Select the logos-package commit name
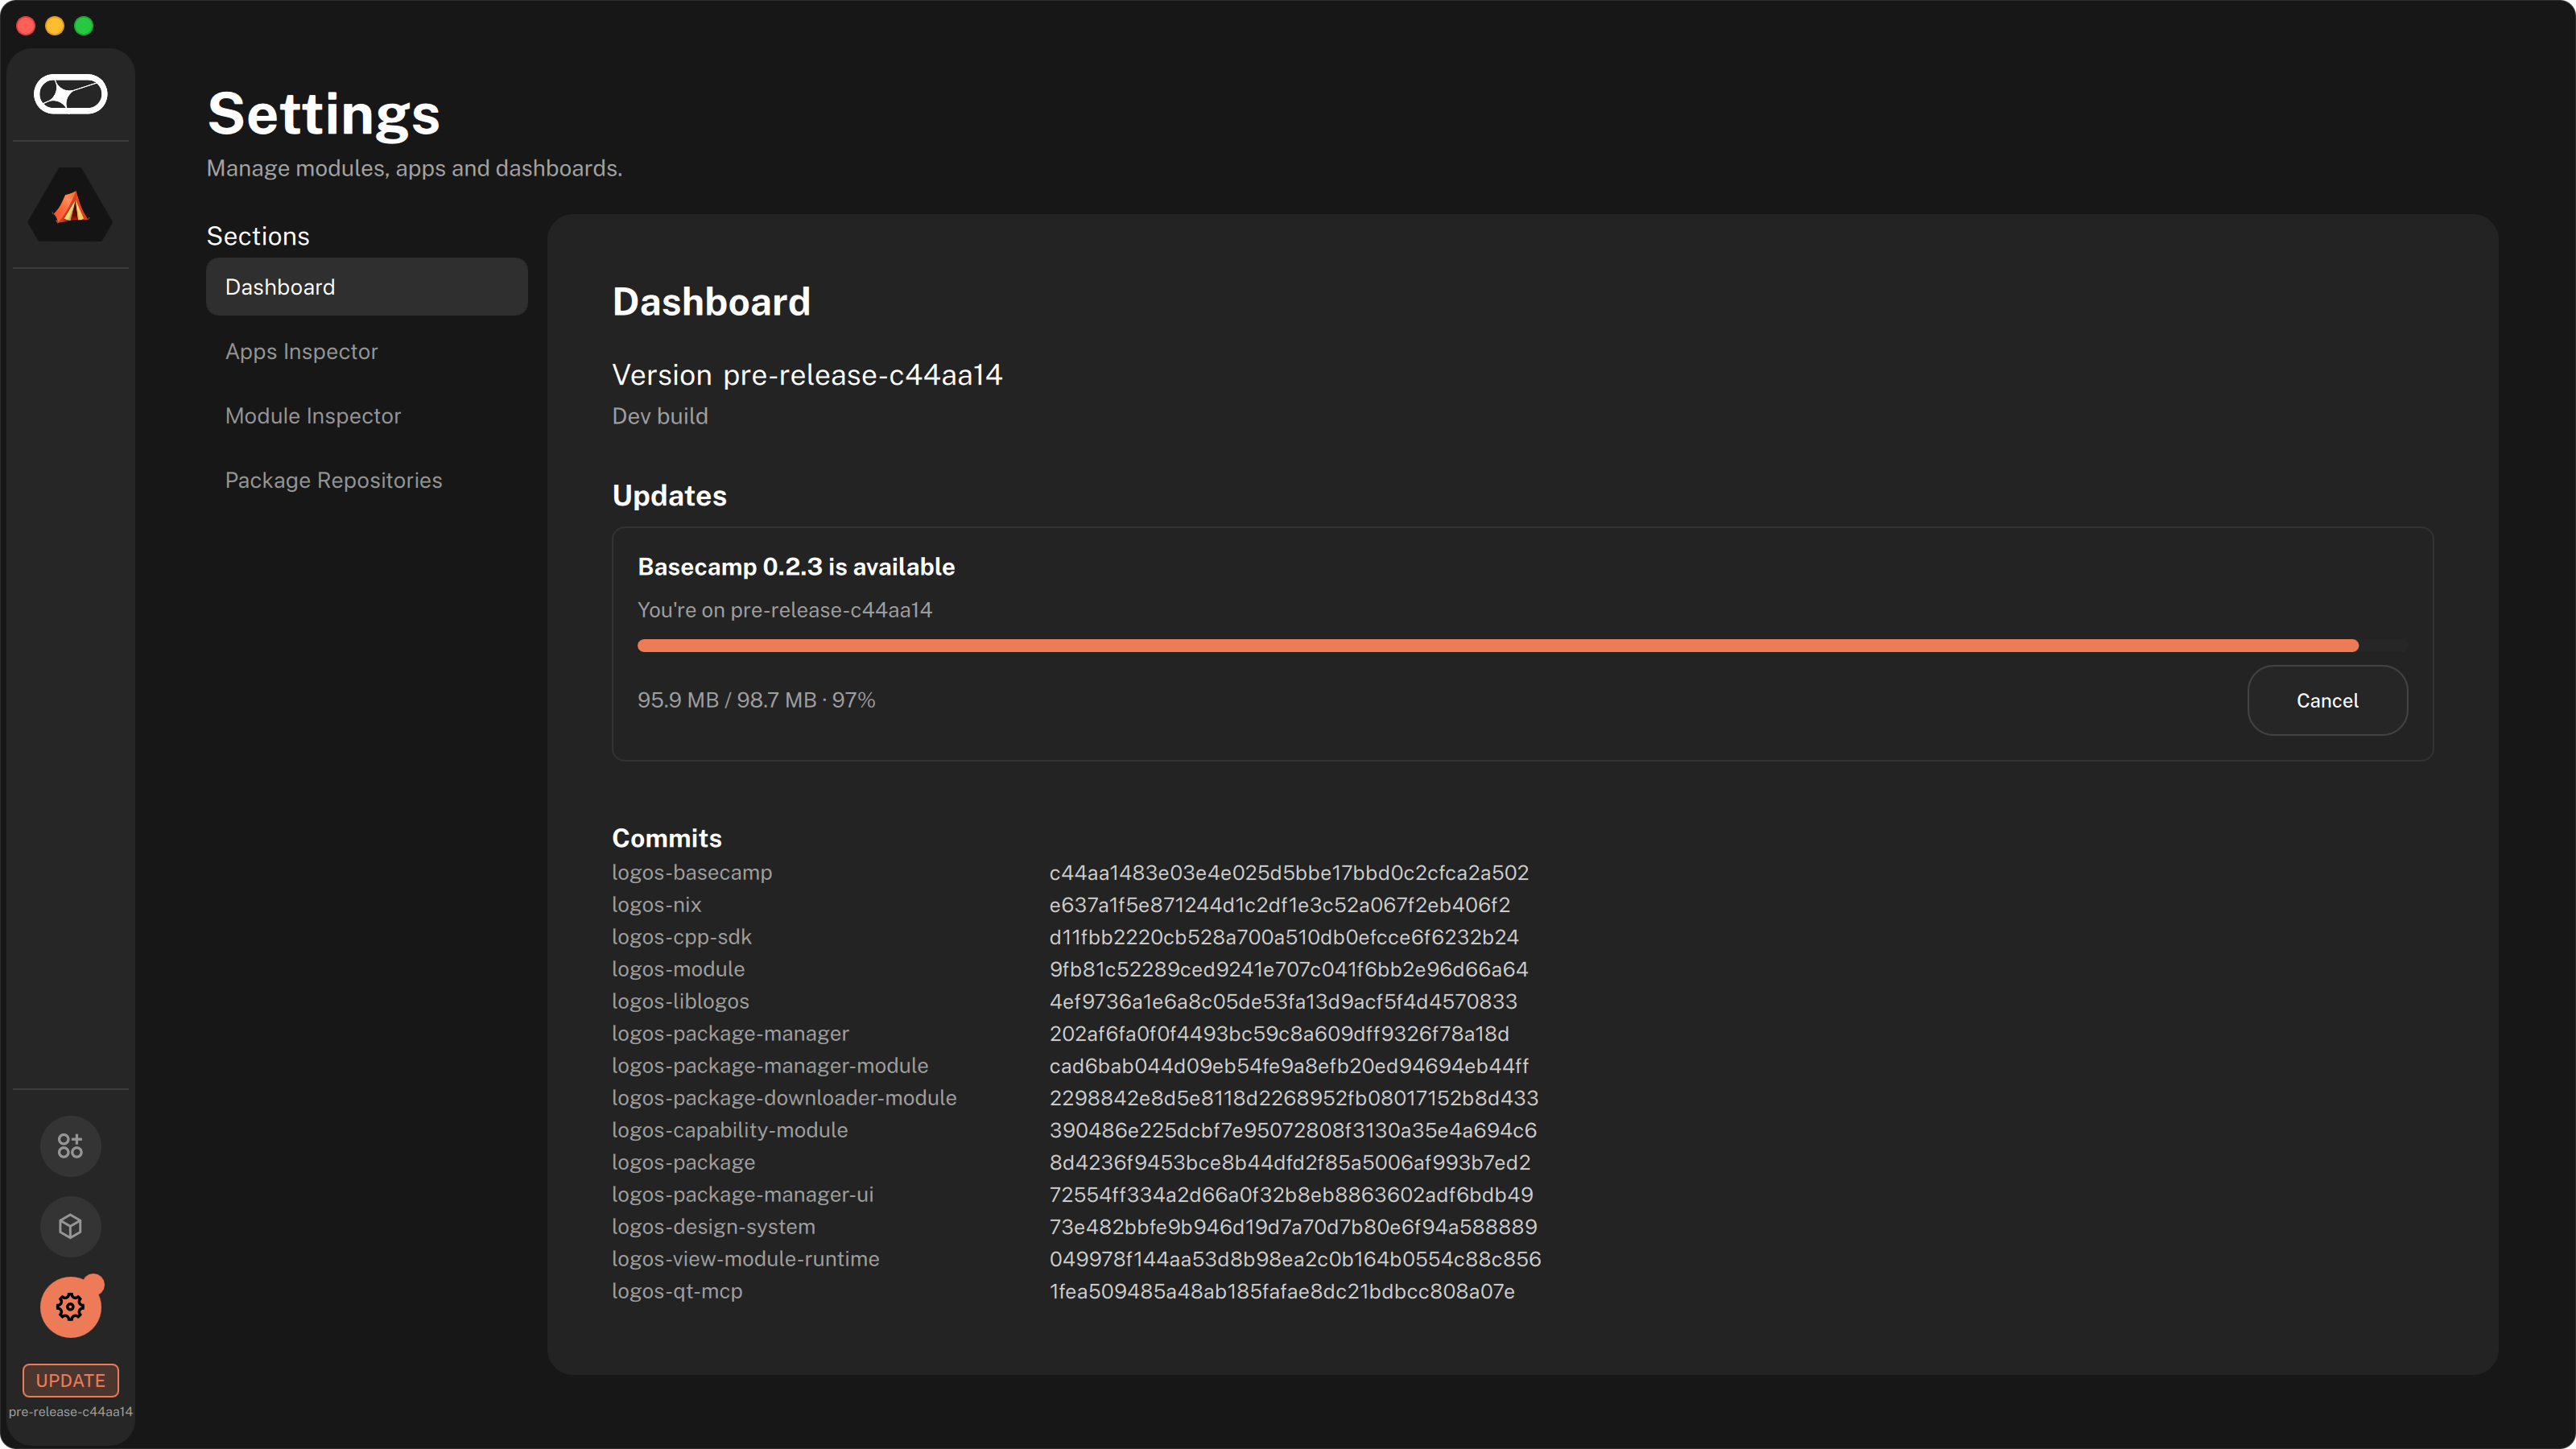2576x1449 pixels. click(684, 1162)
